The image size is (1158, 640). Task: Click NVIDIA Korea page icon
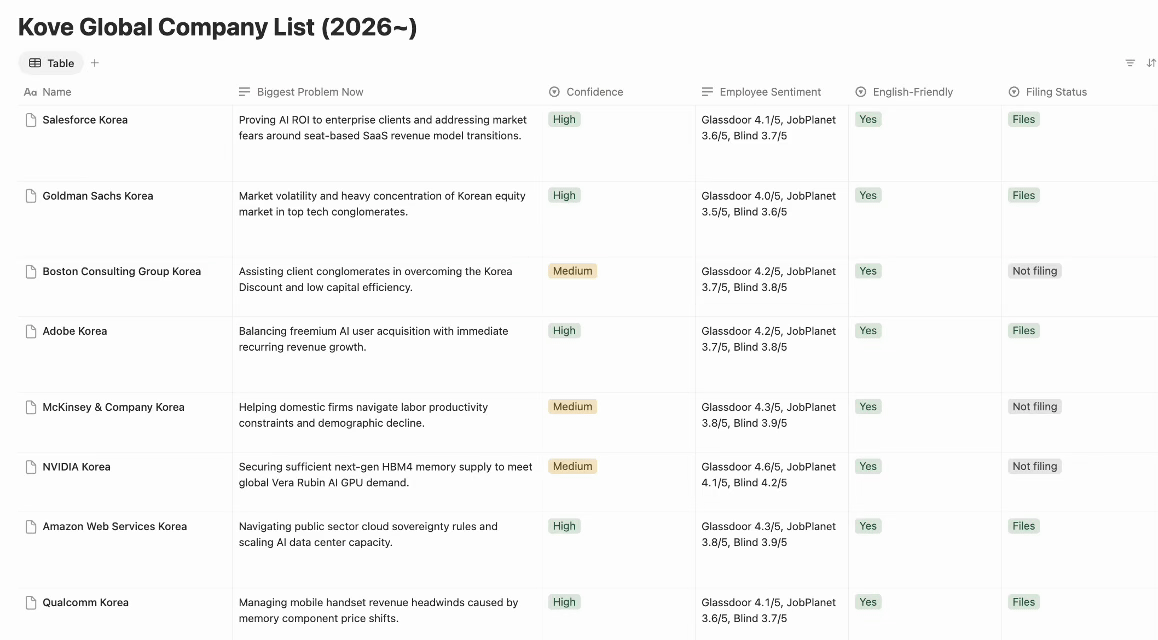click(x=31, y=467)
